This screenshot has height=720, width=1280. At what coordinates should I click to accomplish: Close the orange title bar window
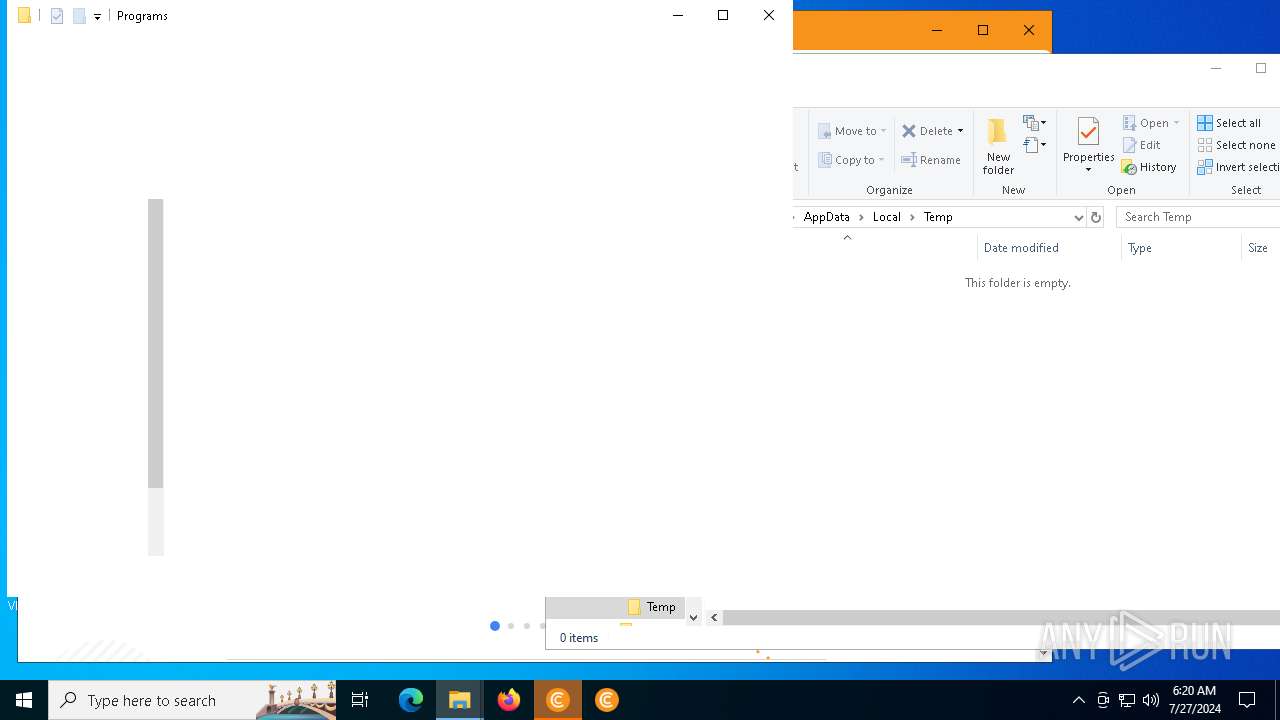(1029, 30)
